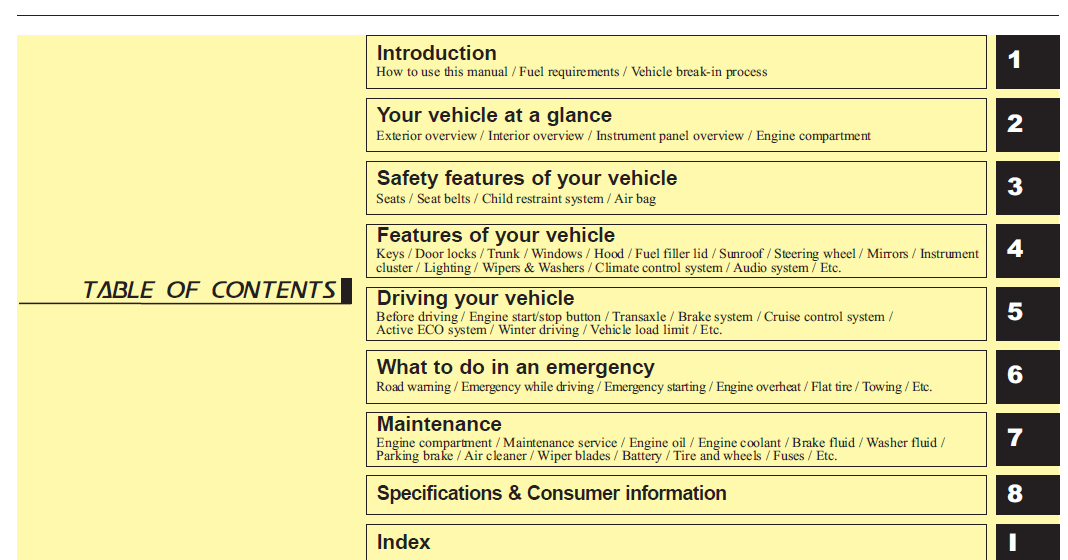Image resolution: width=1068 pixels, height=560 pixels.
Task: Click the black tab numbered 6
Action: [1028, 377]
